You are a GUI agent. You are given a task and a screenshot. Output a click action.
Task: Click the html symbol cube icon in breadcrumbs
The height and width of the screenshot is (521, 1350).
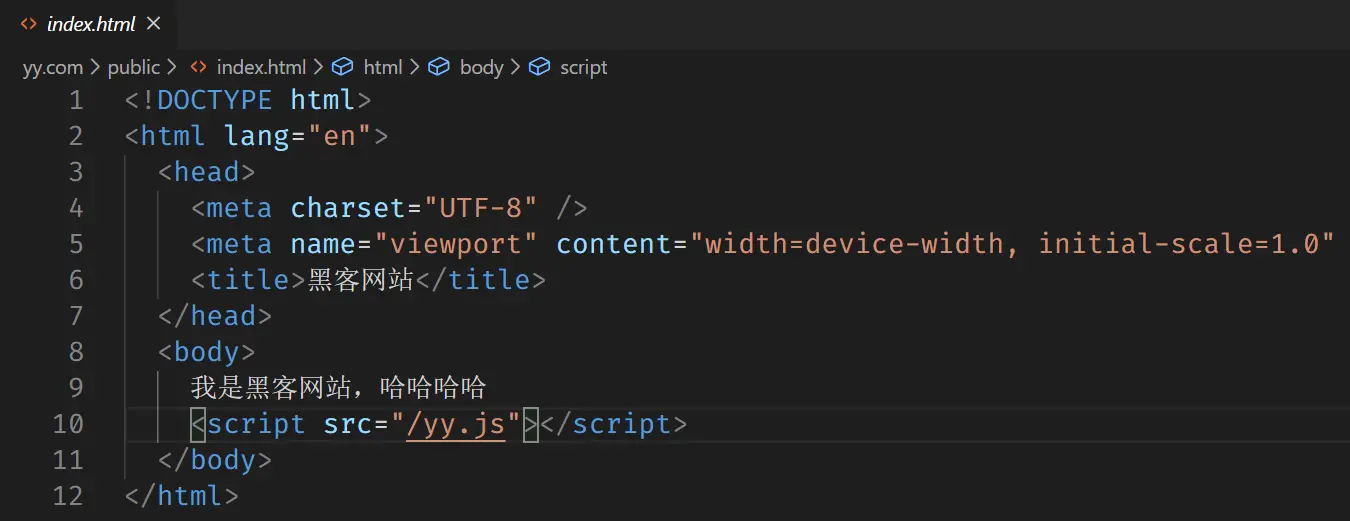343,67
